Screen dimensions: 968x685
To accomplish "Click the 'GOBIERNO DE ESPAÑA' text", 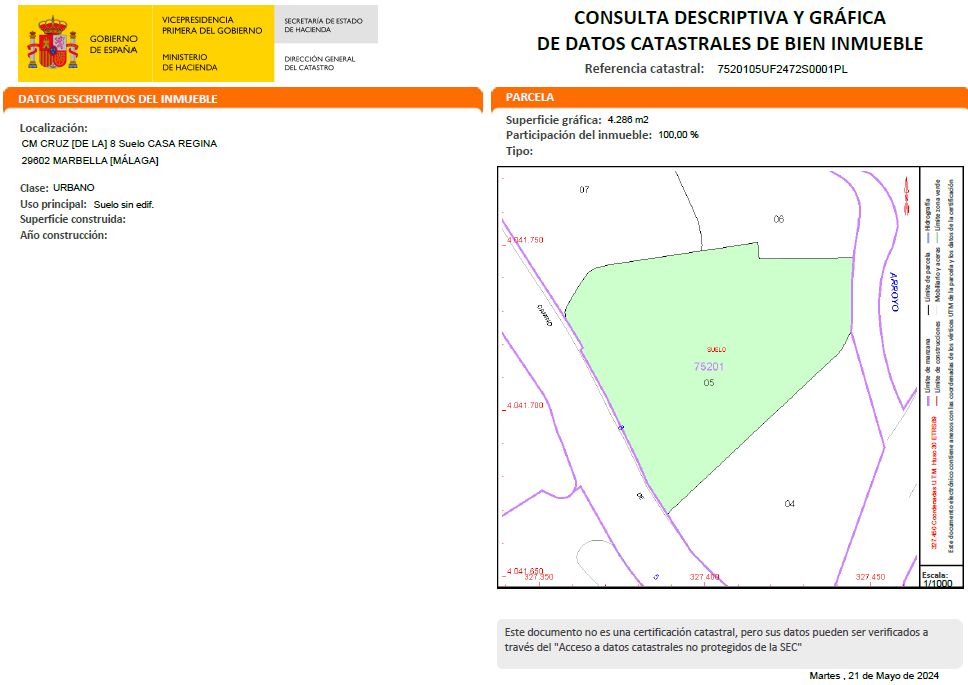I will click(114, 44).
